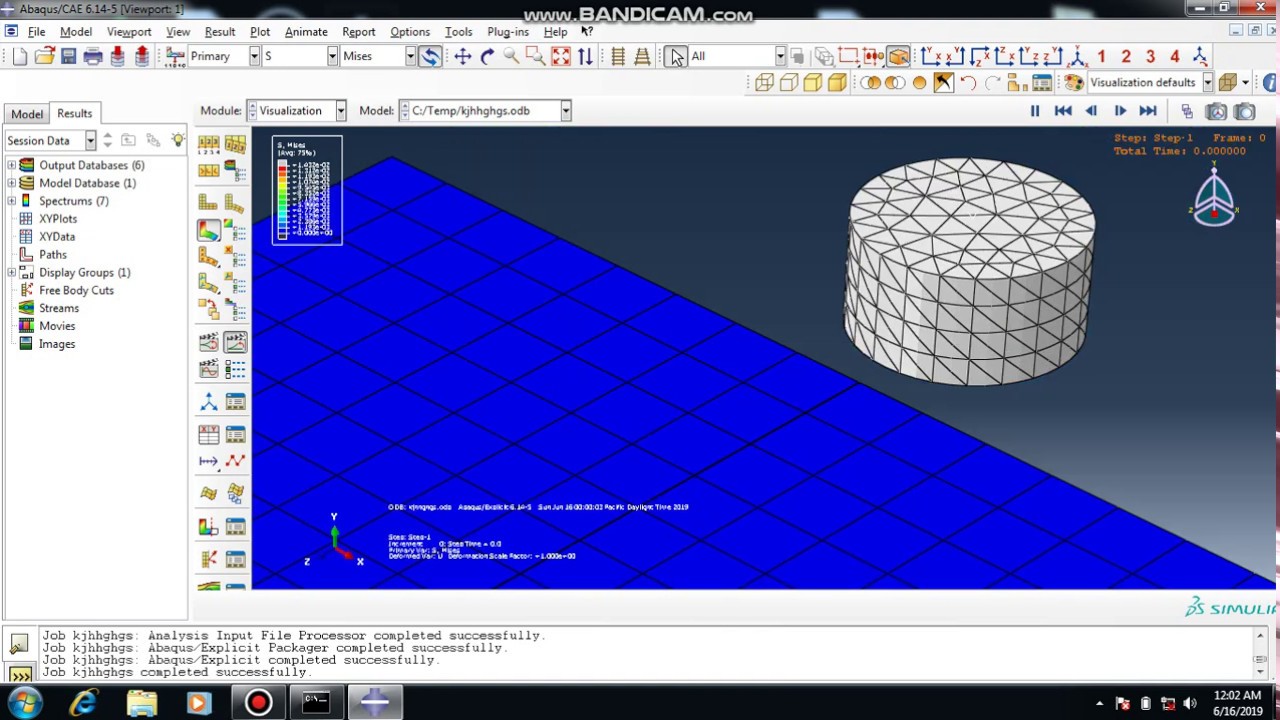
Task: Apply the isometric view icon
Action: 1078,57
